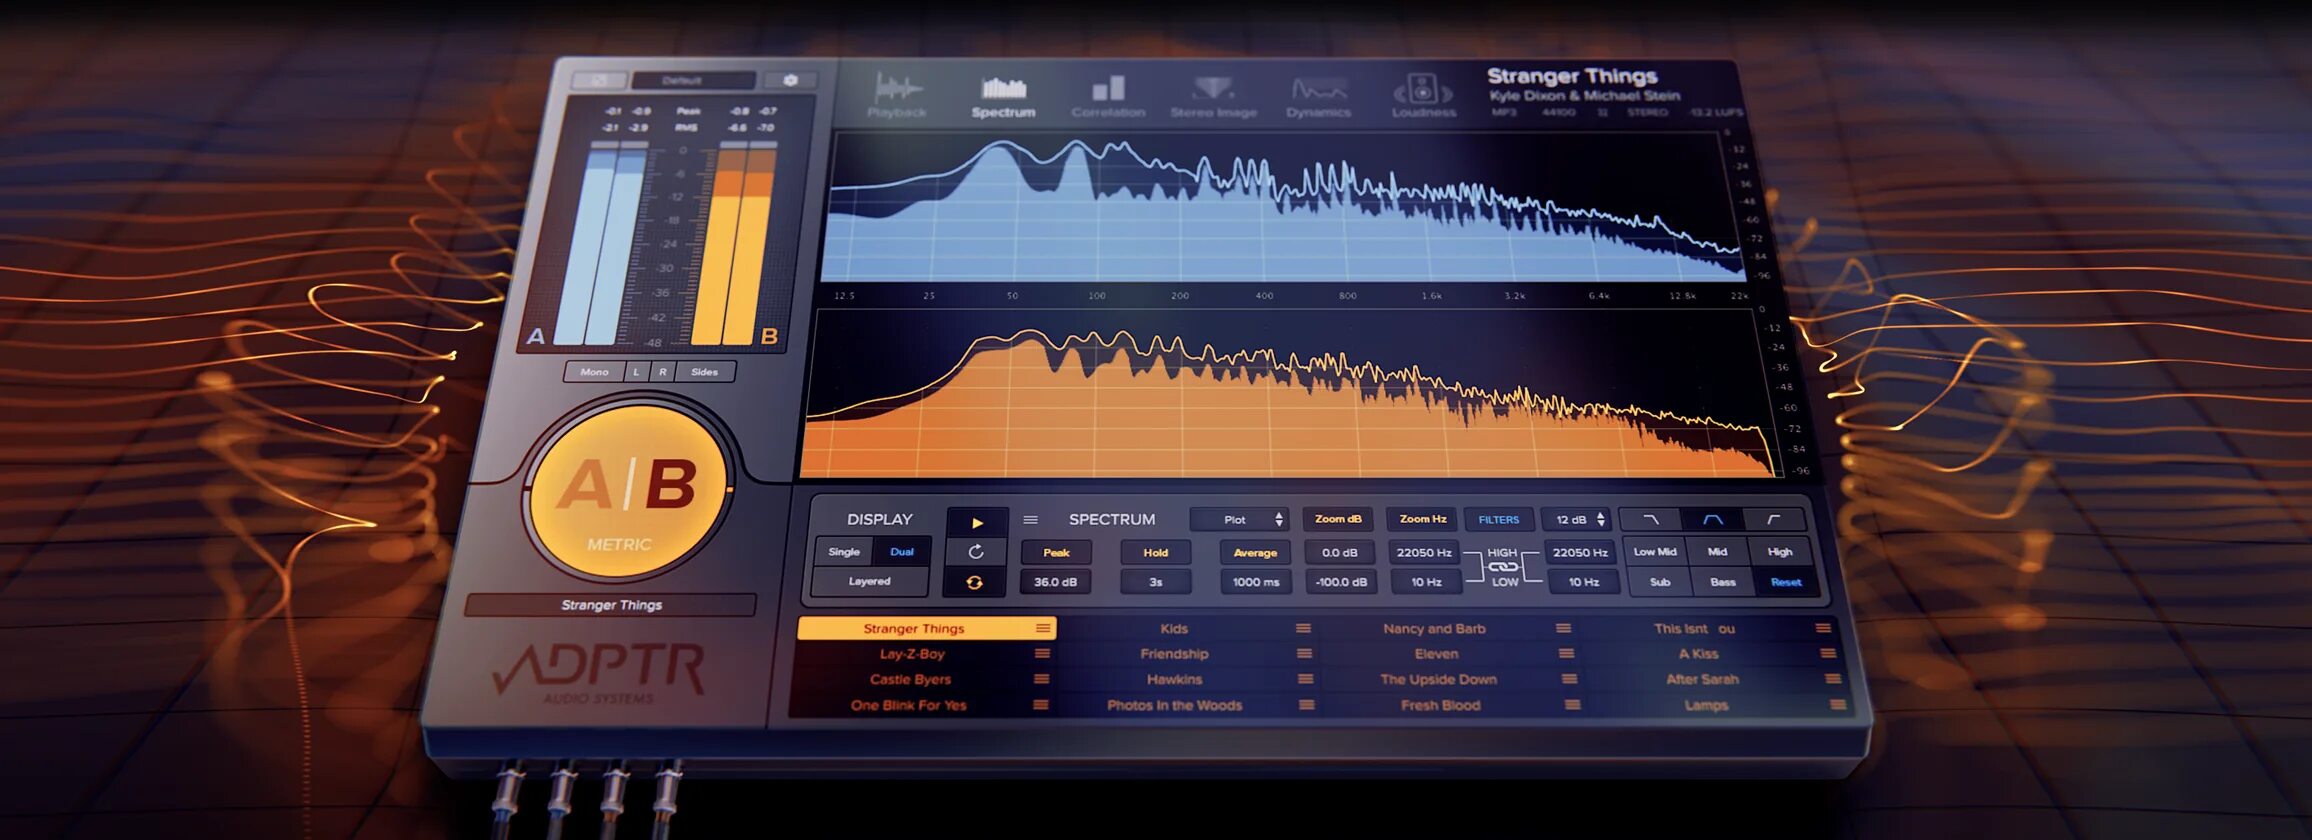
Task: Toggle the FILTERS button
Action: (x=1498, y=520)
